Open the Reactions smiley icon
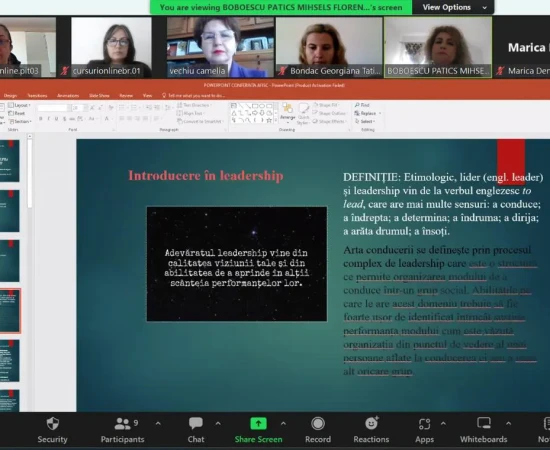 tap(371, 423)
